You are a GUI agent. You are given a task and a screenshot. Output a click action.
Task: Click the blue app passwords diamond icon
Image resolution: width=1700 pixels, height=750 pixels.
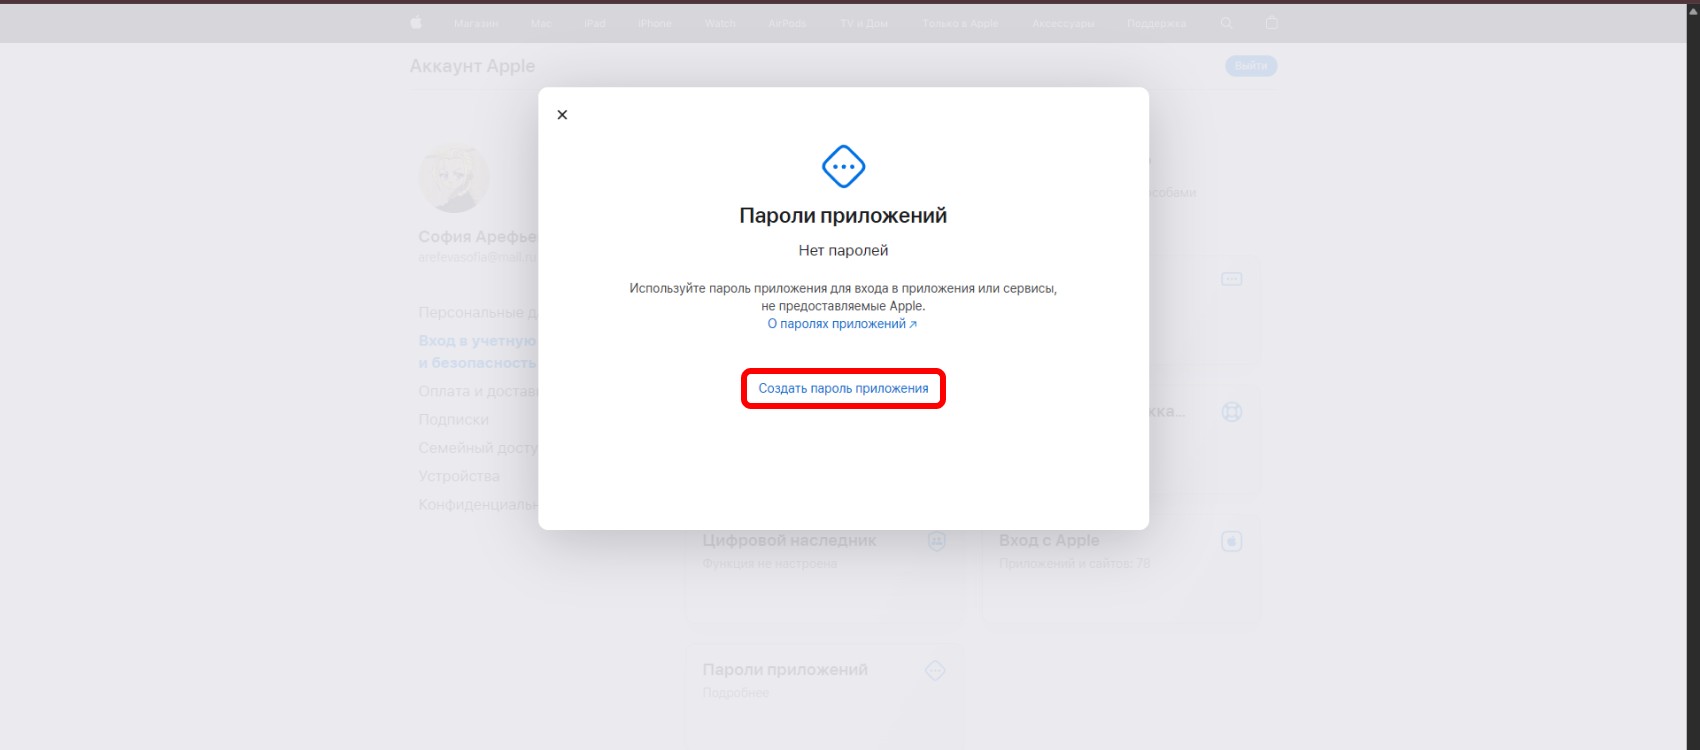pos(843,166)
